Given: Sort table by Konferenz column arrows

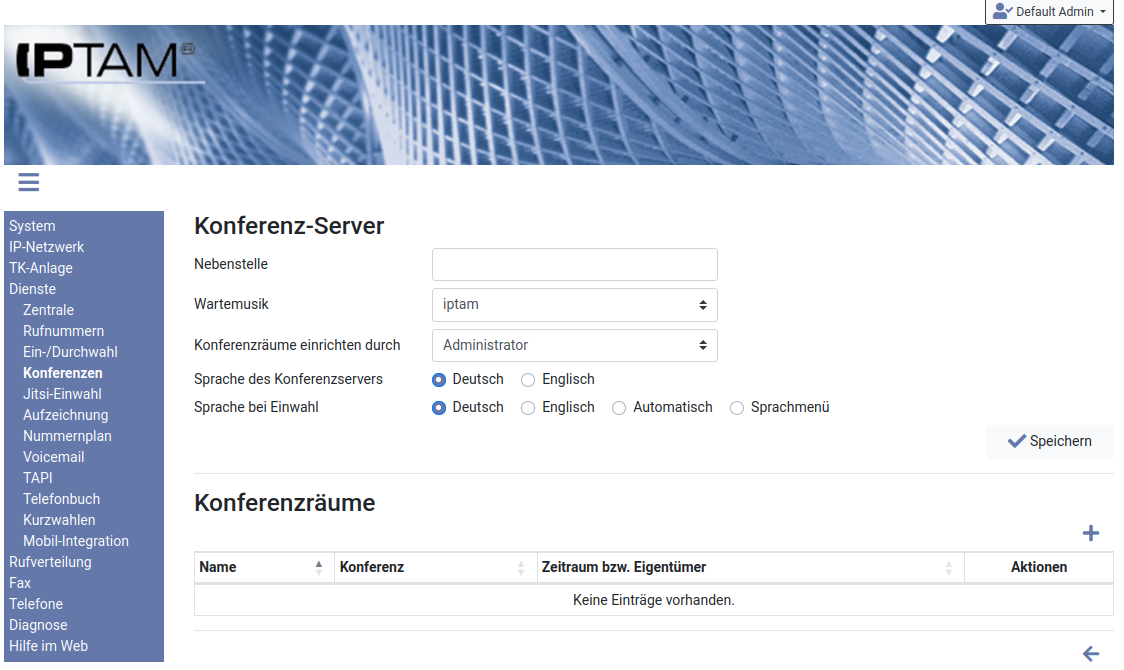Looking at the screenshot, I should point(521,567).
